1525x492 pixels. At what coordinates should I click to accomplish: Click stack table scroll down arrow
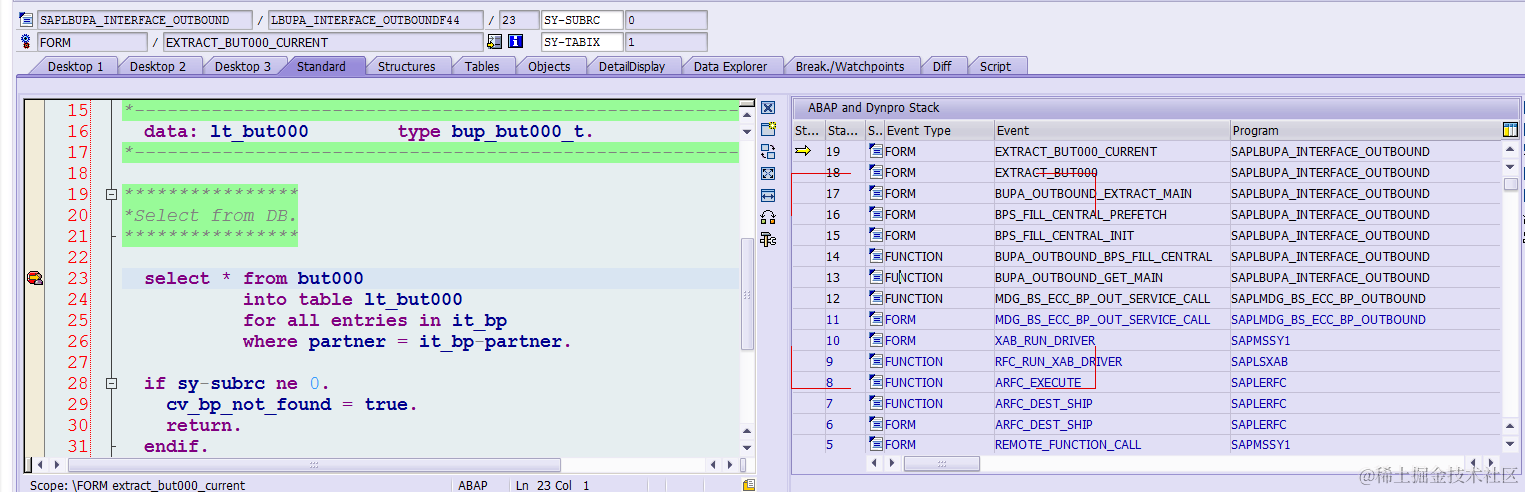click(x=1510, y=442)
